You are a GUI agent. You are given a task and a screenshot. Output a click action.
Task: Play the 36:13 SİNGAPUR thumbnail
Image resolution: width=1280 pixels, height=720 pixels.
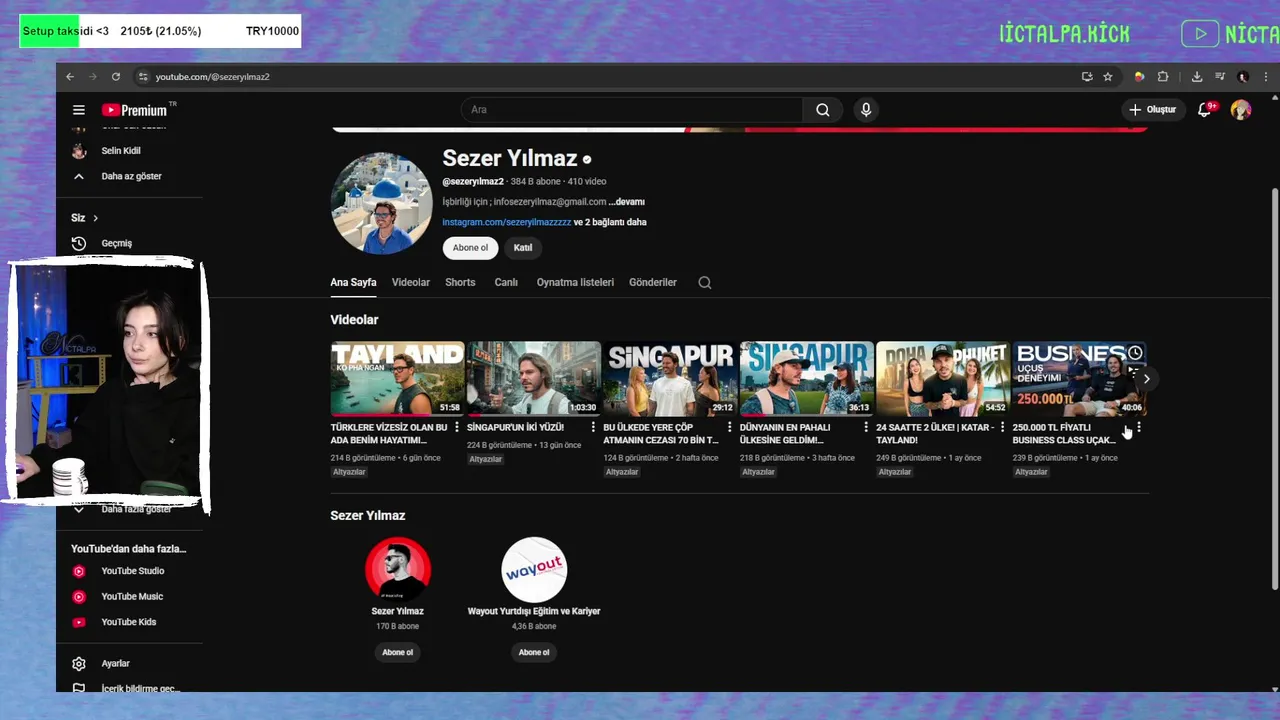(806, 379)
